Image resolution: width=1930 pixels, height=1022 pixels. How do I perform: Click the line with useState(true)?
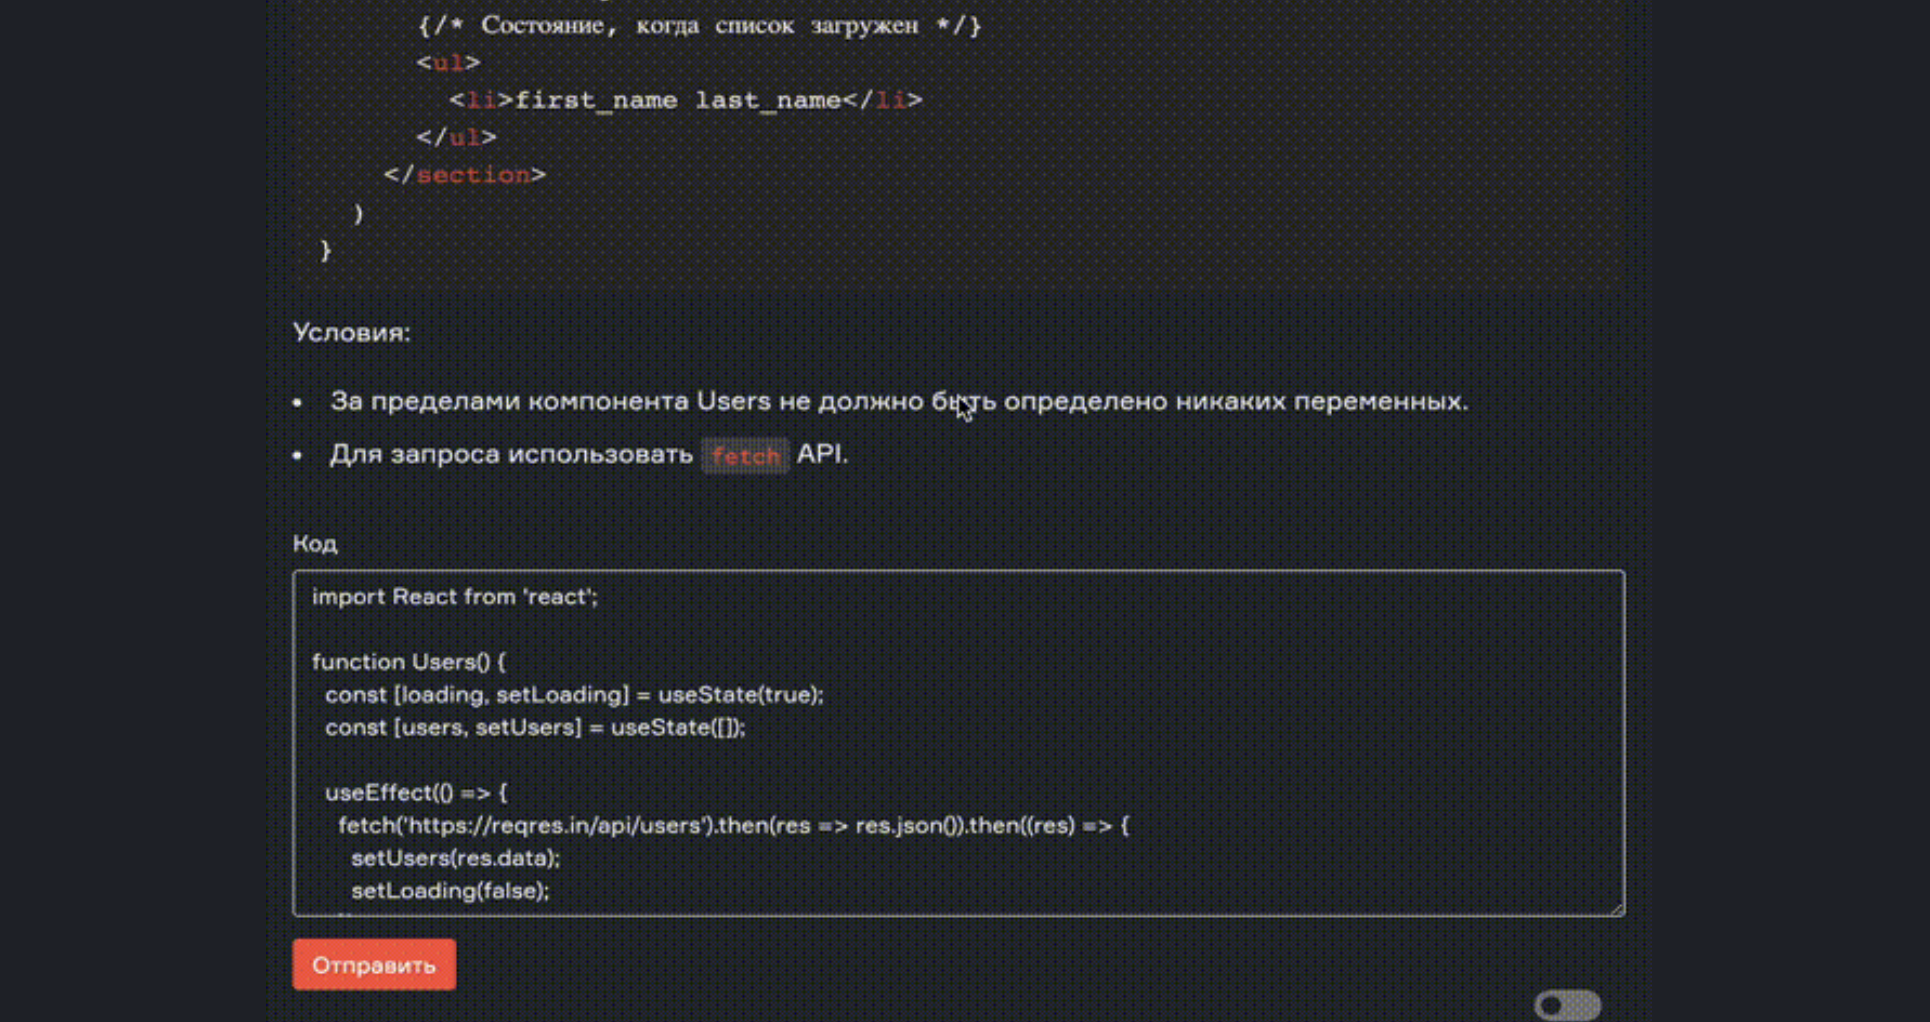(x=574, y=695)
